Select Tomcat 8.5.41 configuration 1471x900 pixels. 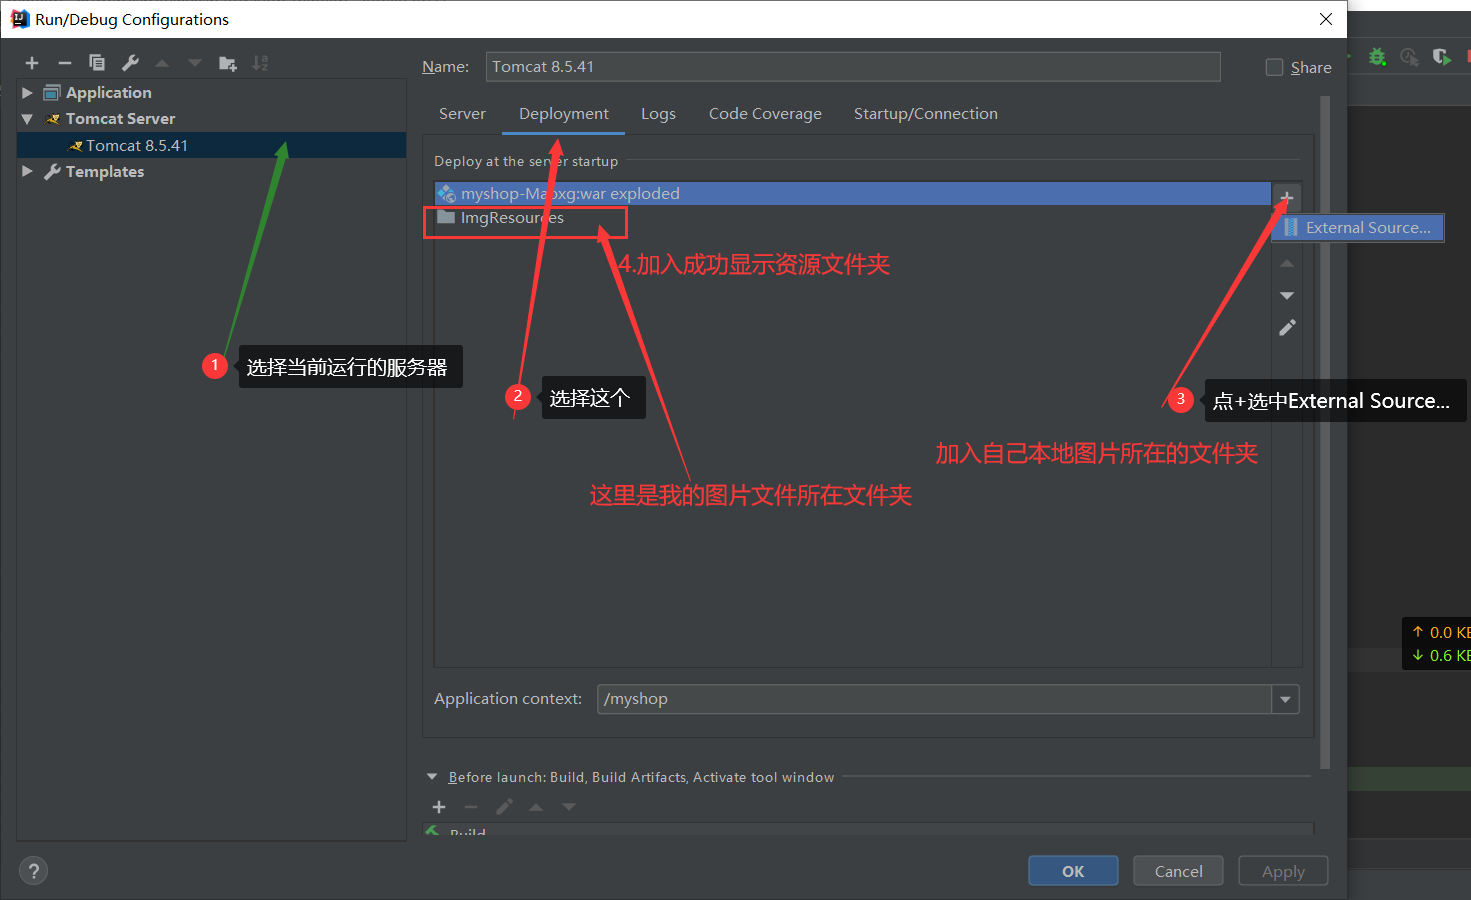(211, 145)
